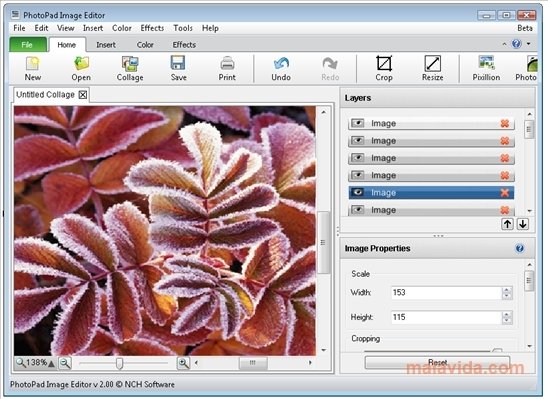Click the Reset button in Image Properties
This screenshot has height=399, width=548.
click(x=437, y=362)
